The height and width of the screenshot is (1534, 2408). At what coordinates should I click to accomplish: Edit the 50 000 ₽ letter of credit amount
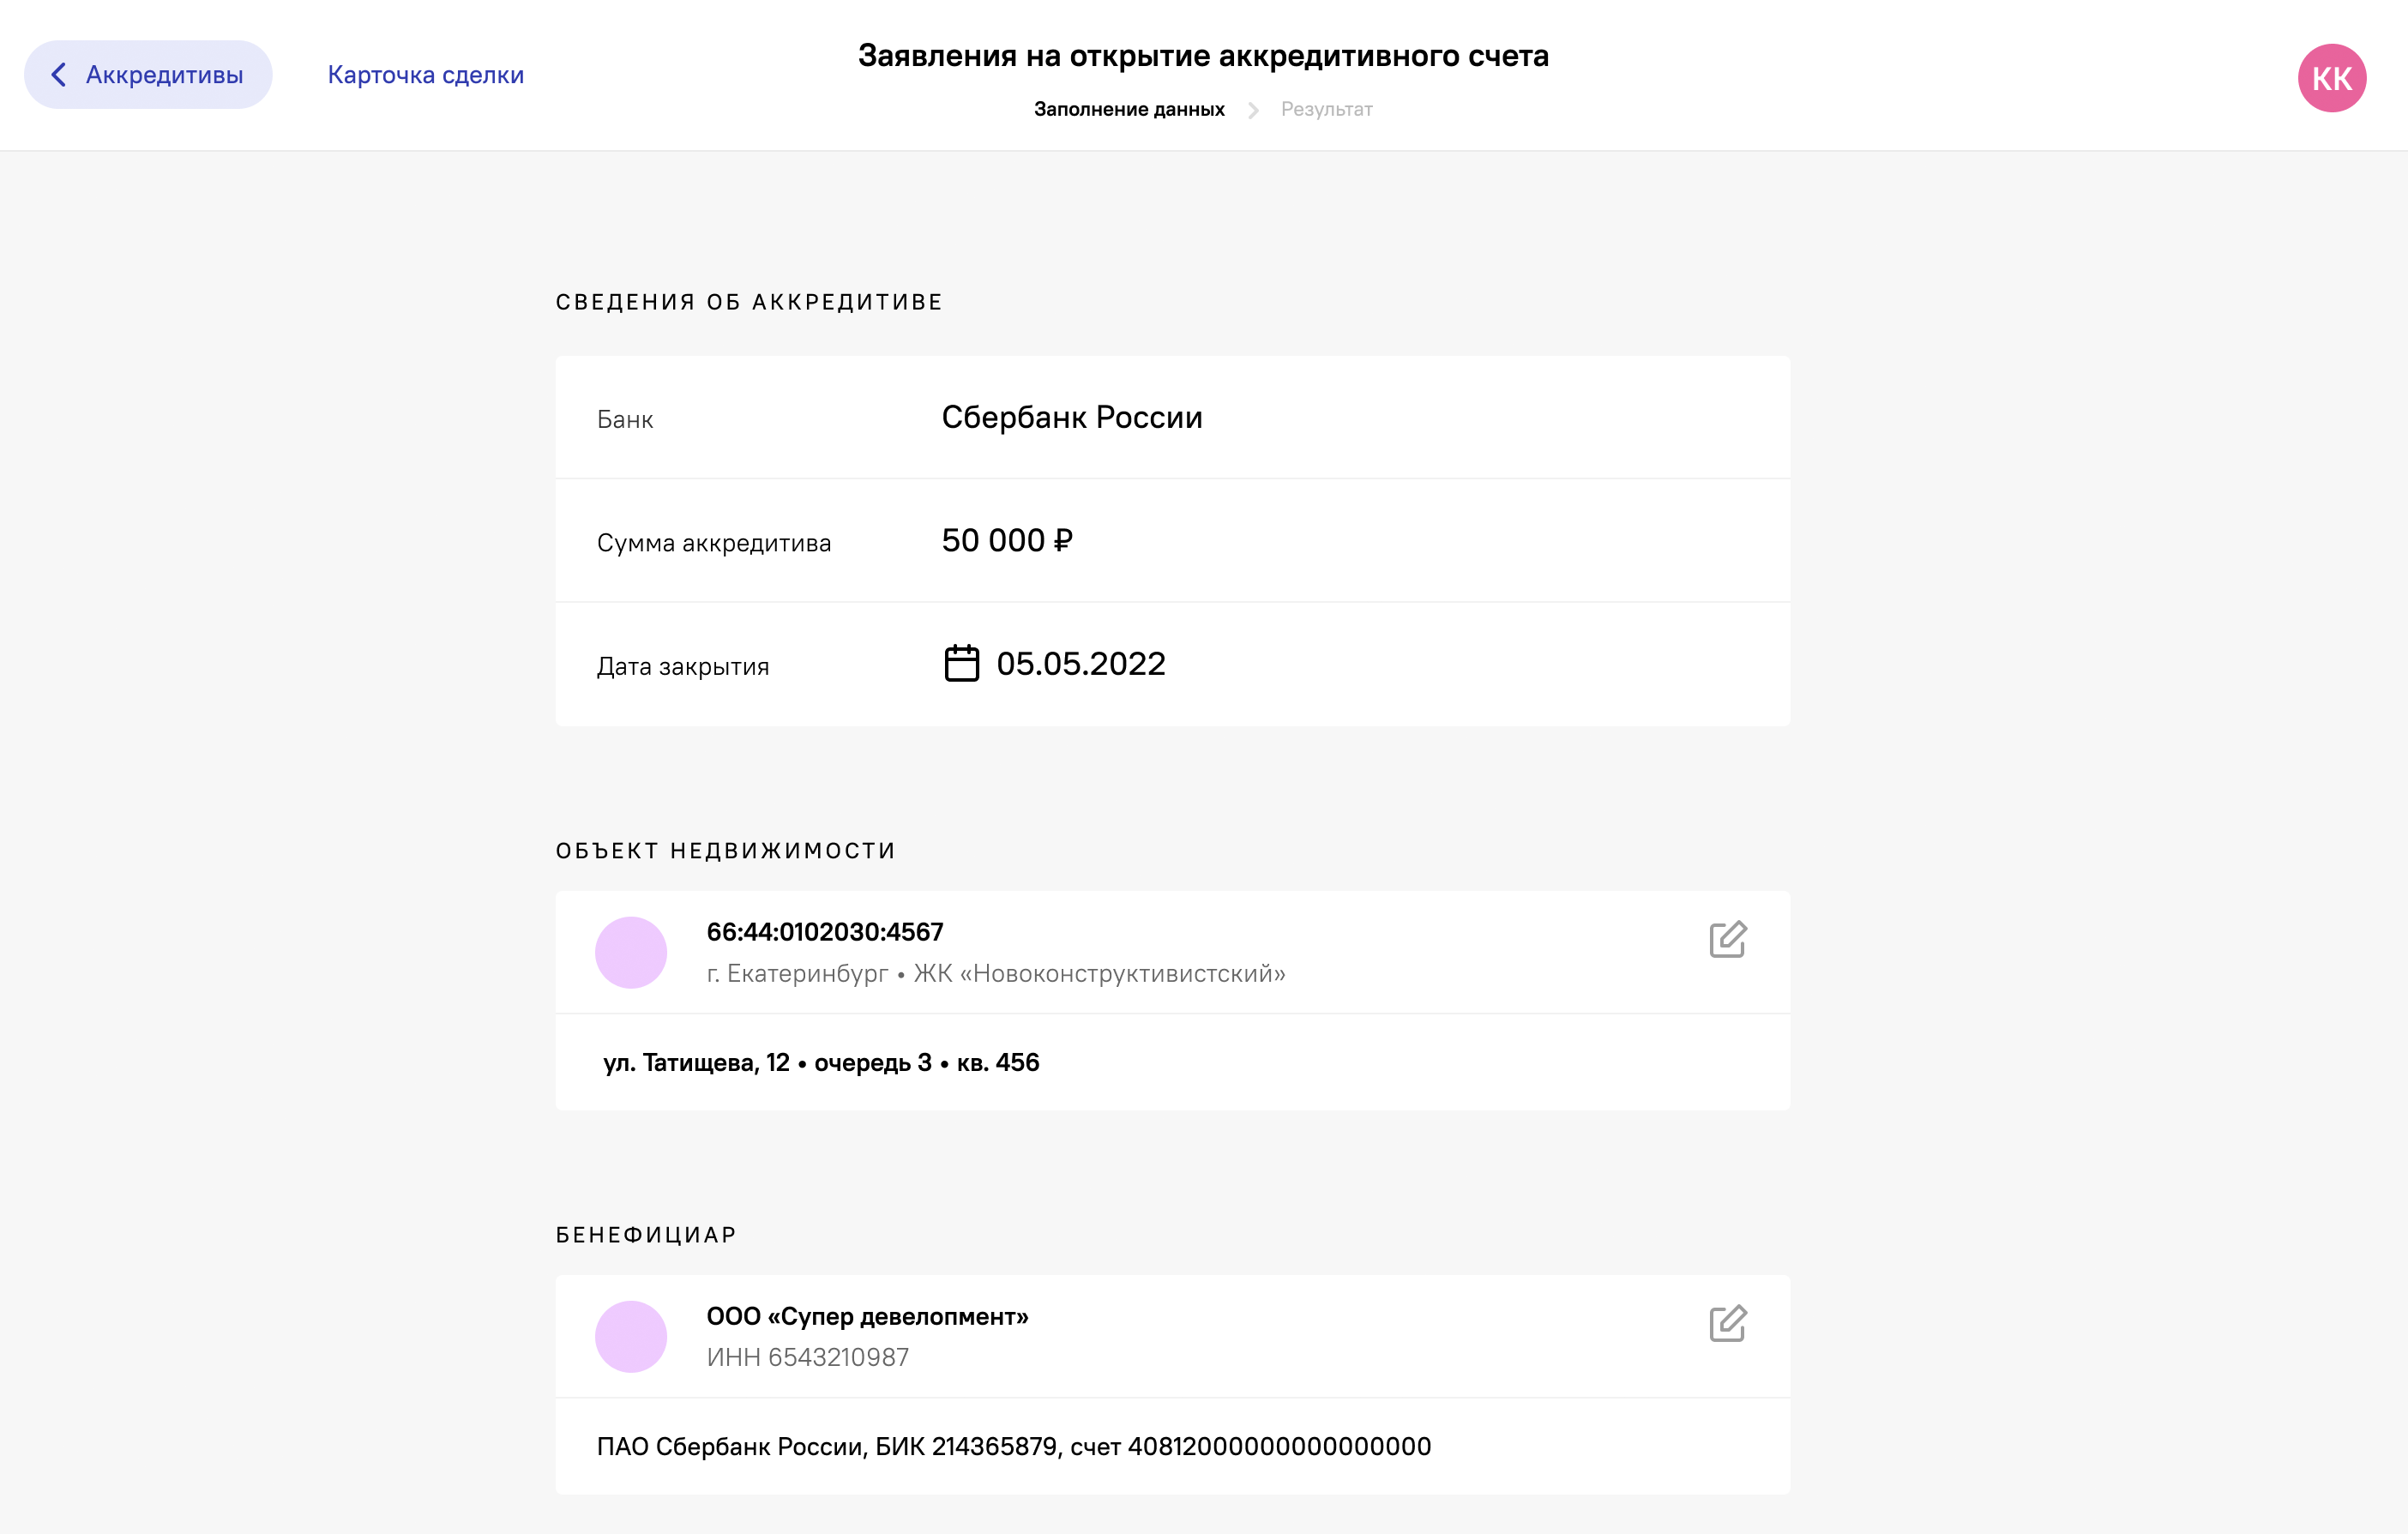pos(1006,540)
